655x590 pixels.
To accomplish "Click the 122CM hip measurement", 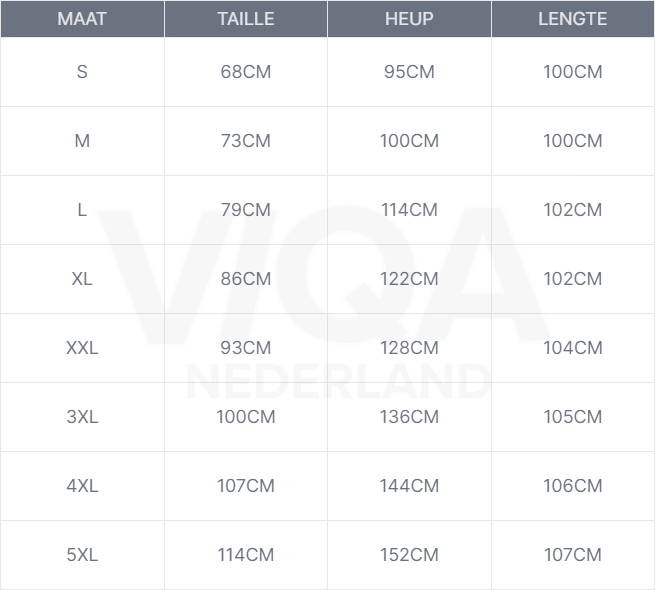I will 409,279.
